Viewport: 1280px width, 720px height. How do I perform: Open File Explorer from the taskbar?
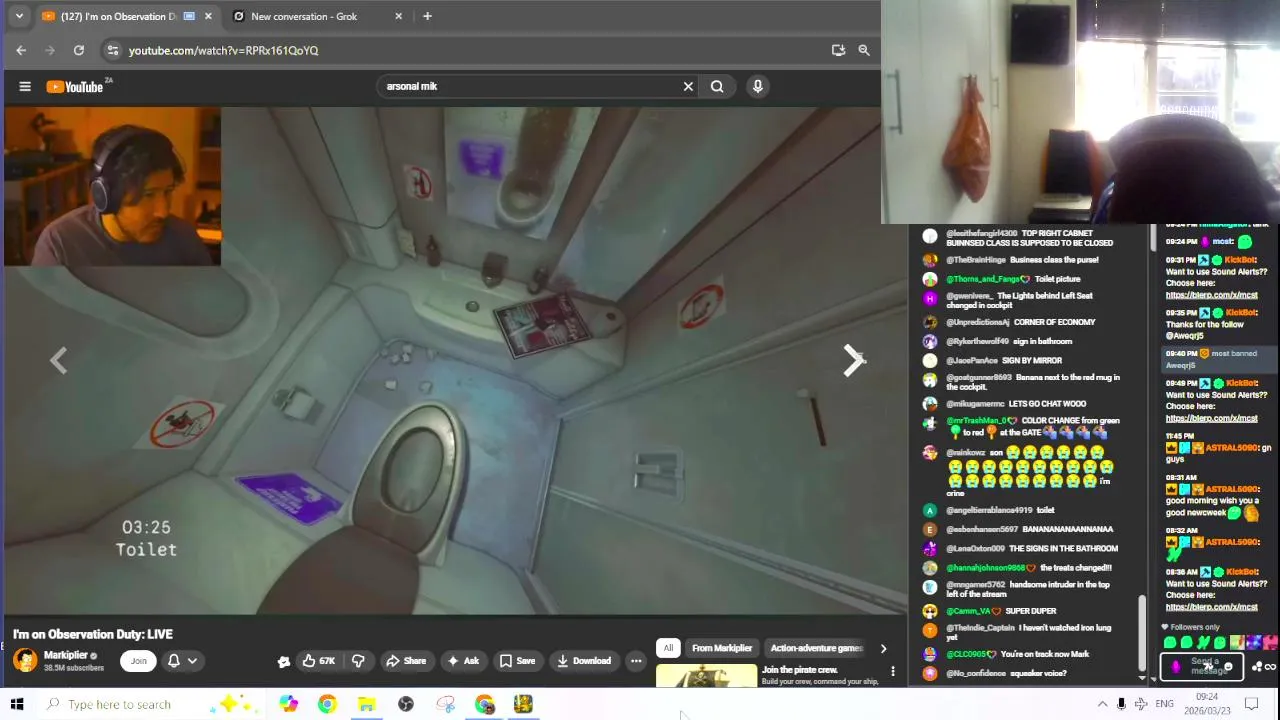pyautogui.click(x=366, y=704)
